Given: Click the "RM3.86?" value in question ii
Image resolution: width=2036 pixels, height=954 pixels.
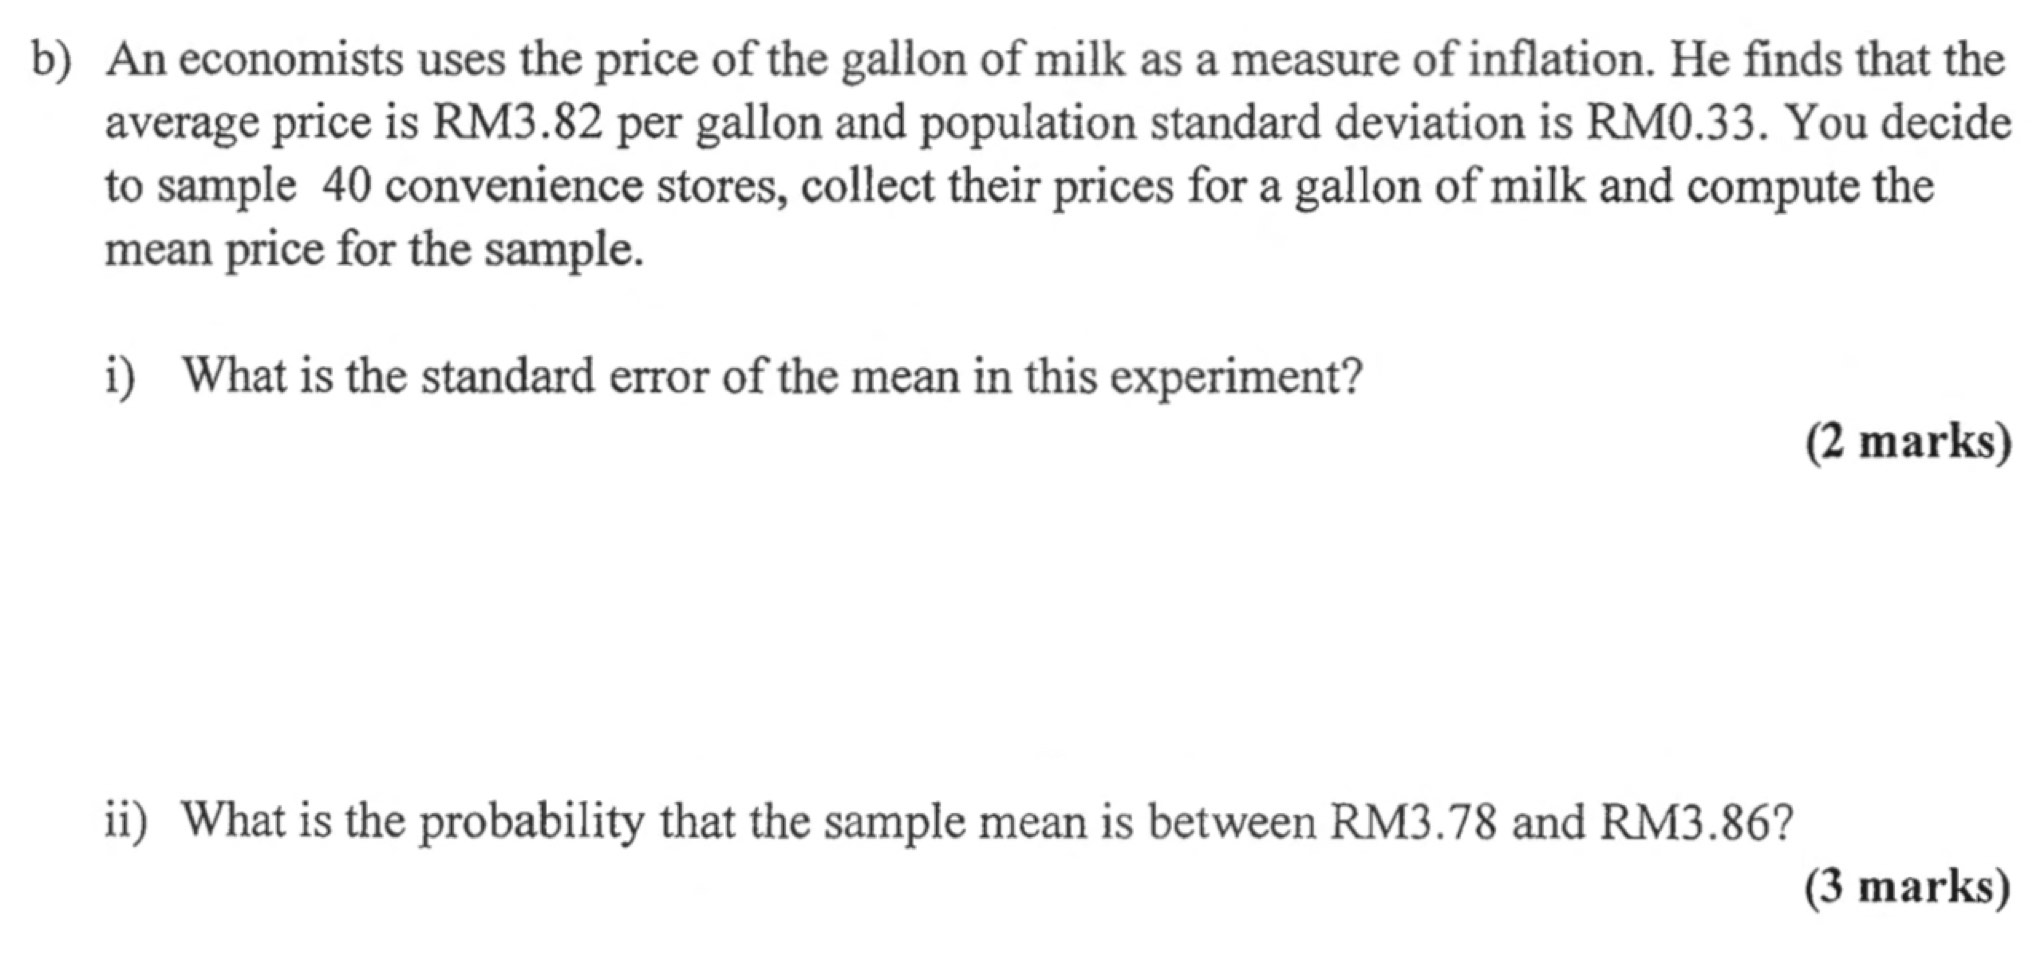Looking at the screenshot, I should pos(1696,822).
